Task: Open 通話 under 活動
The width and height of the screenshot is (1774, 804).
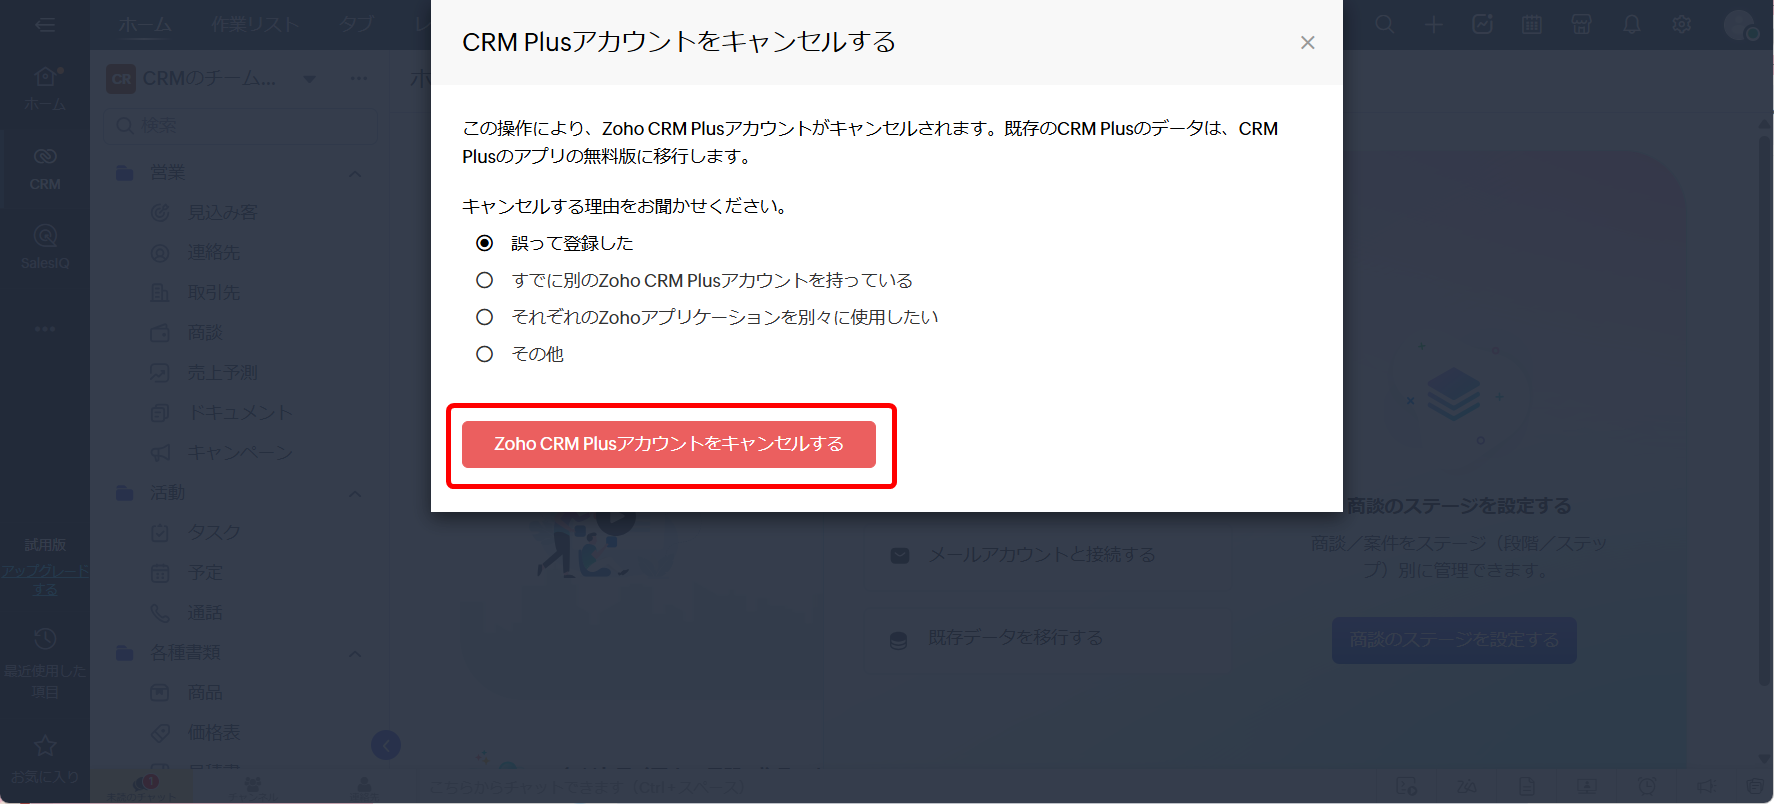Action: click(x=205, y=613)
